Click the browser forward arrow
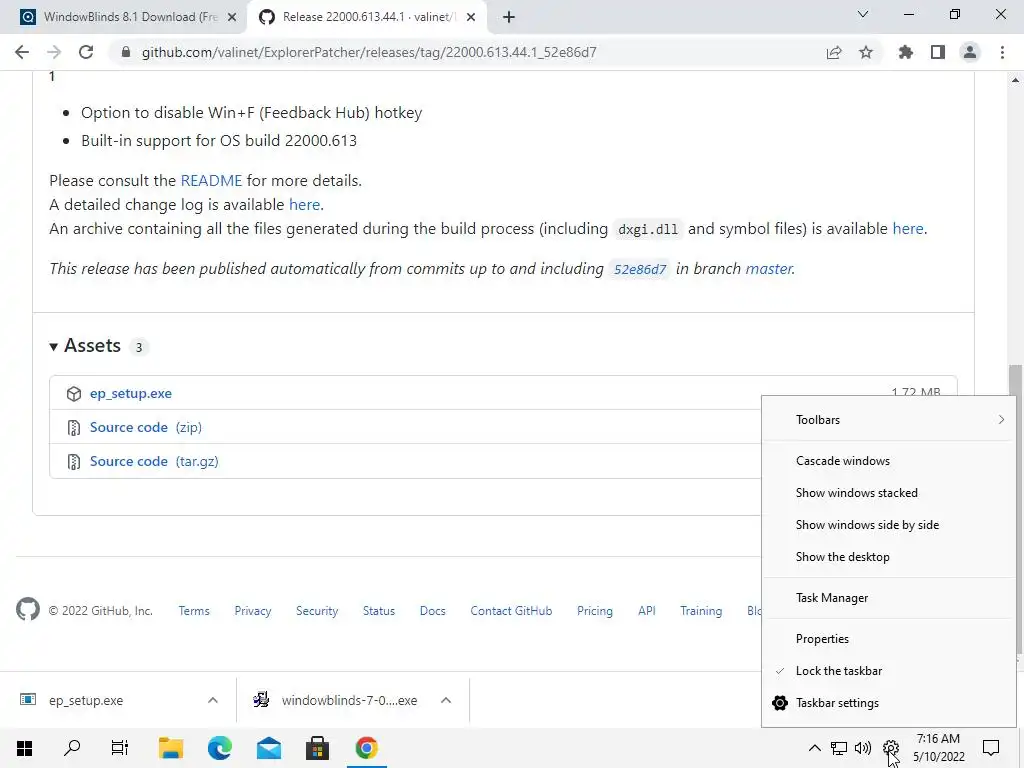 point(54,52)
